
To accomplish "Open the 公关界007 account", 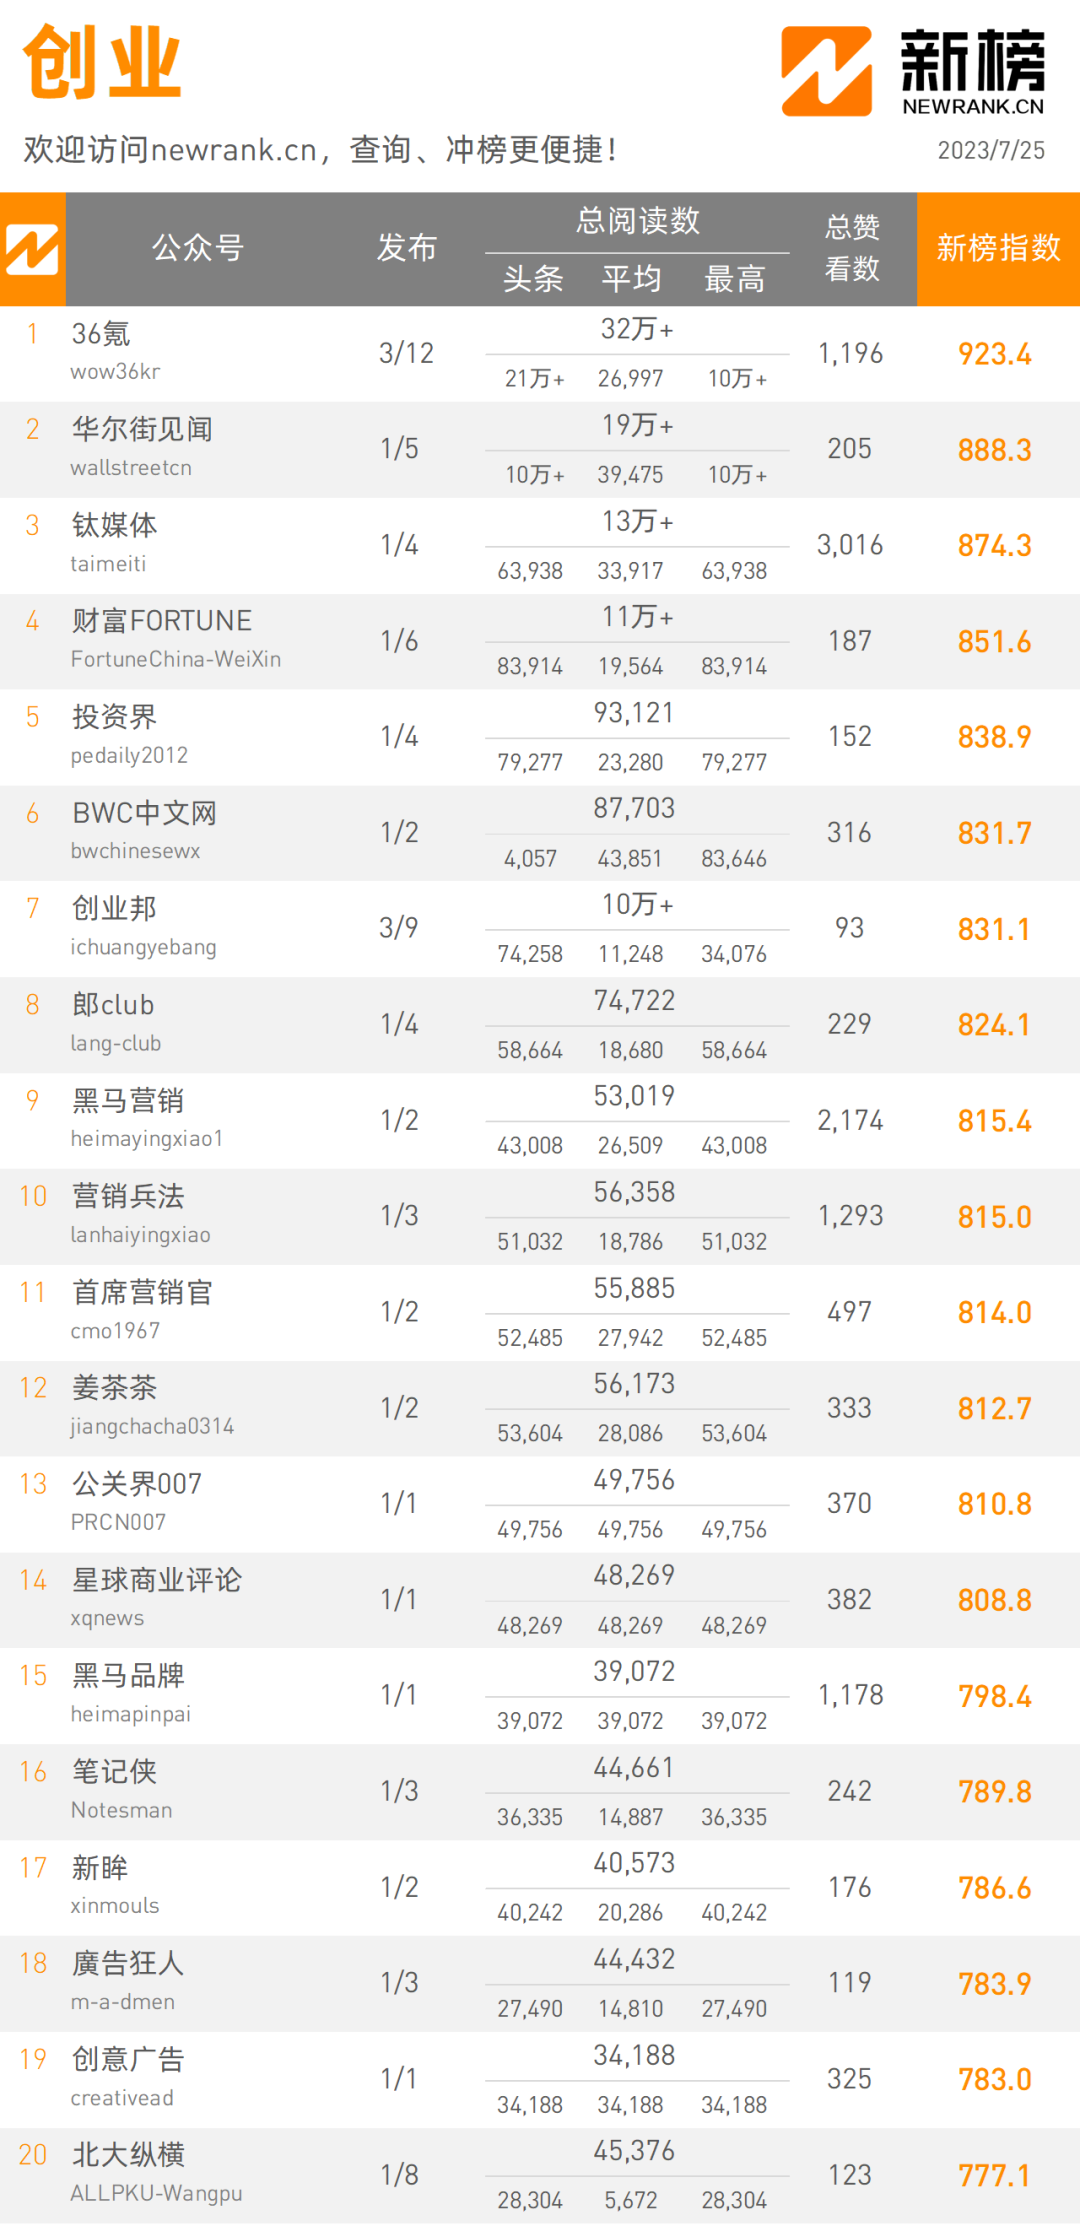I will tap(137, 1484).
